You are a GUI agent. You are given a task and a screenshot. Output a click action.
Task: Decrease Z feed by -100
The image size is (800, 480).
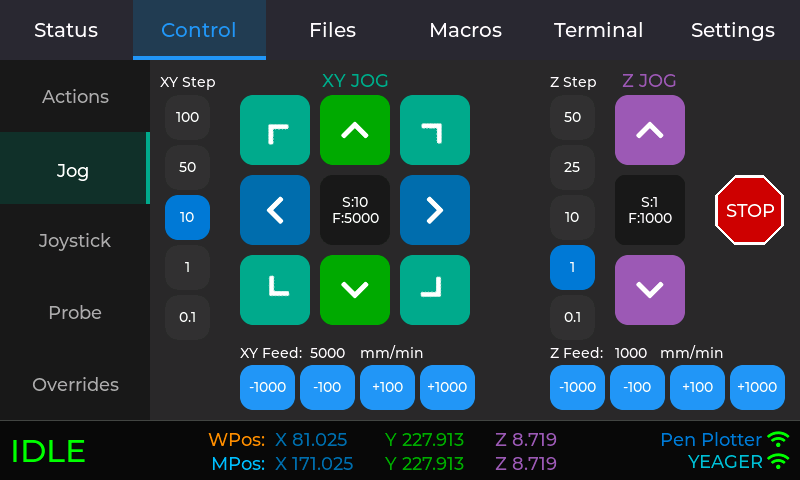pos(637,387)
